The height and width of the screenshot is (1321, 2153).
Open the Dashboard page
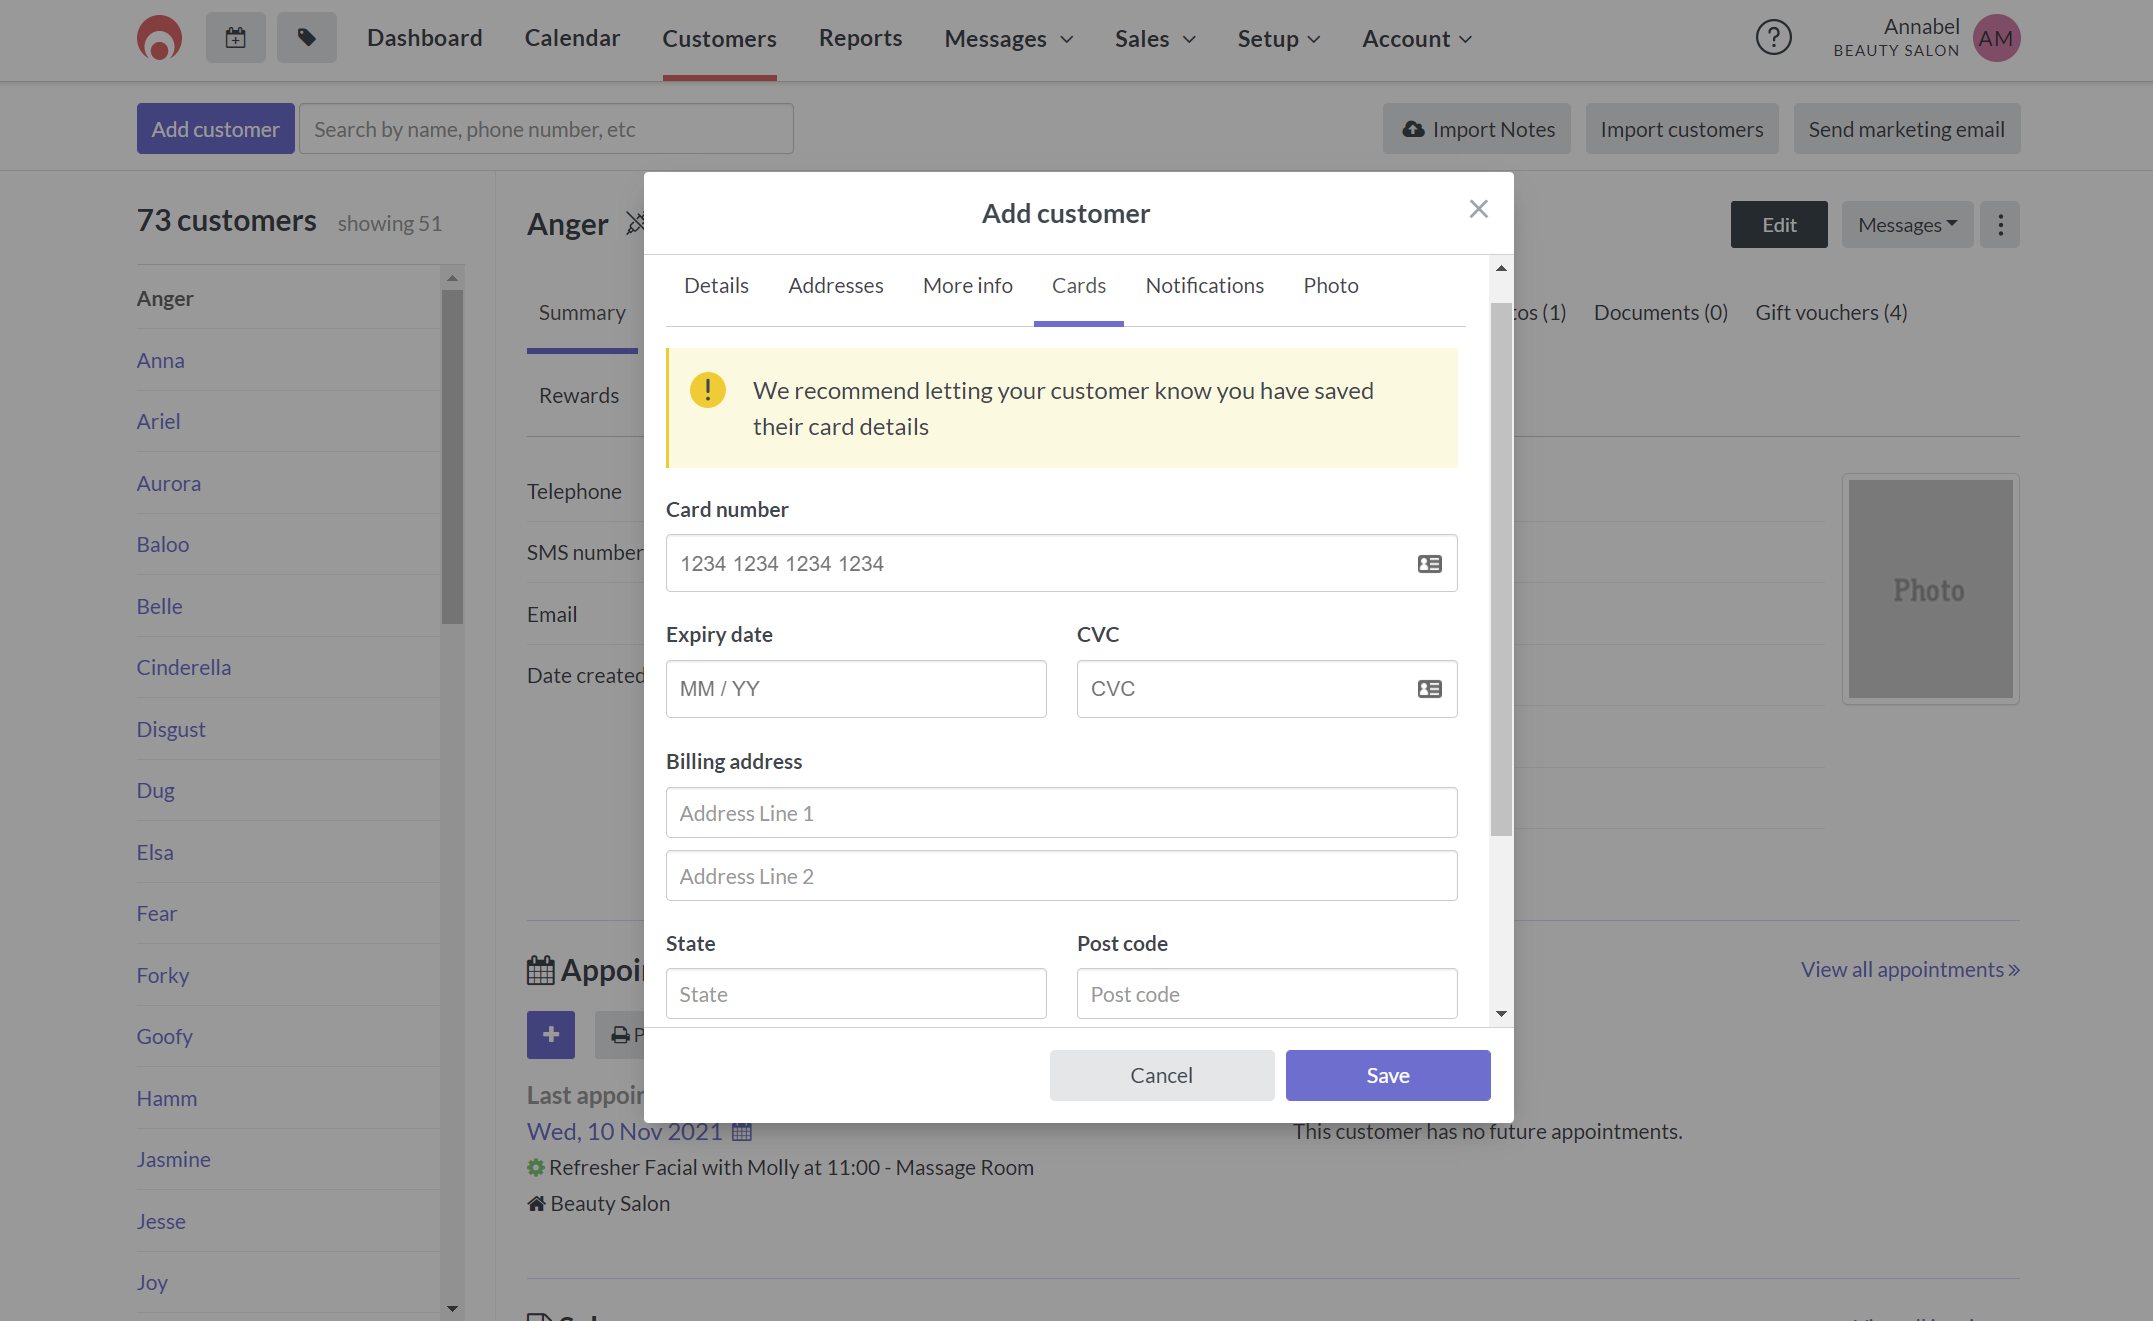(x=424, y=38)
